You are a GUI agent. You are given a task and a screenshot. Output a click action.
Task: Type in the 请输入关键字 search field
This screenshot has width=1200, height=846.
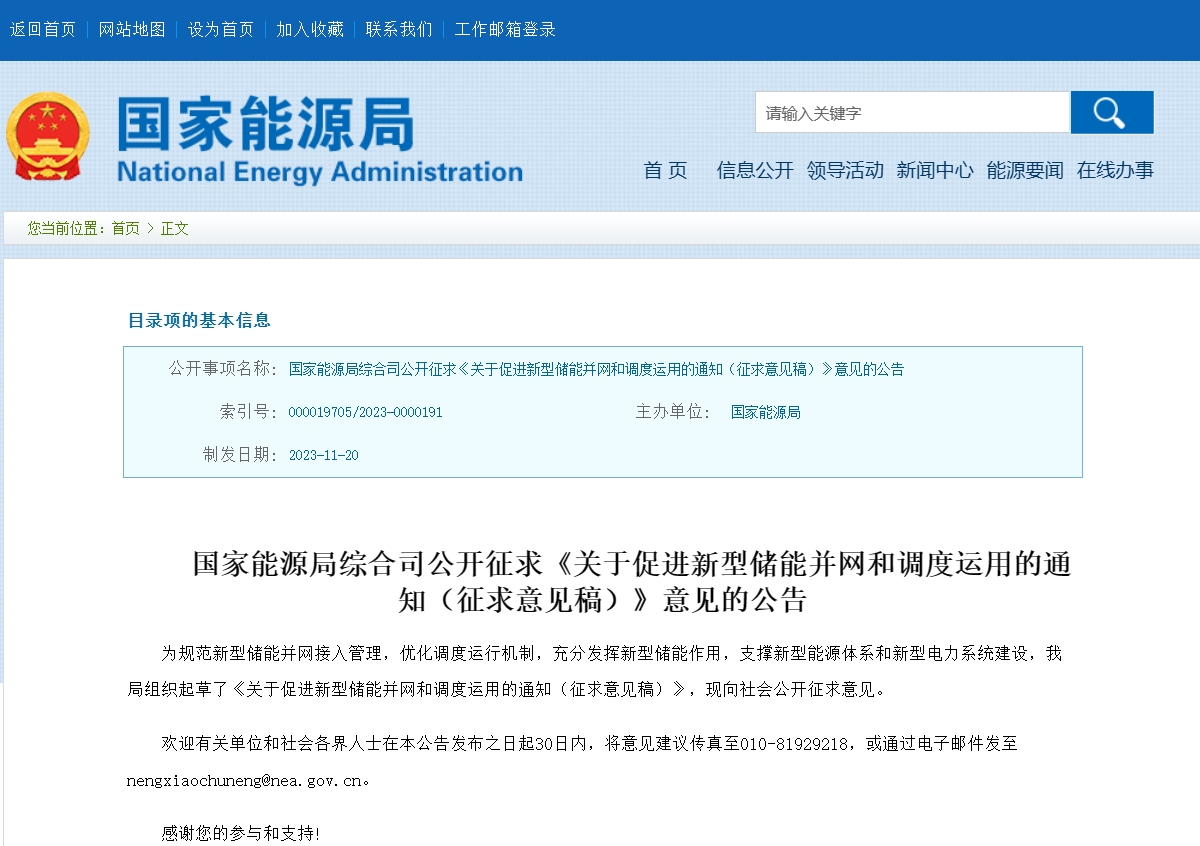(911, 113)
